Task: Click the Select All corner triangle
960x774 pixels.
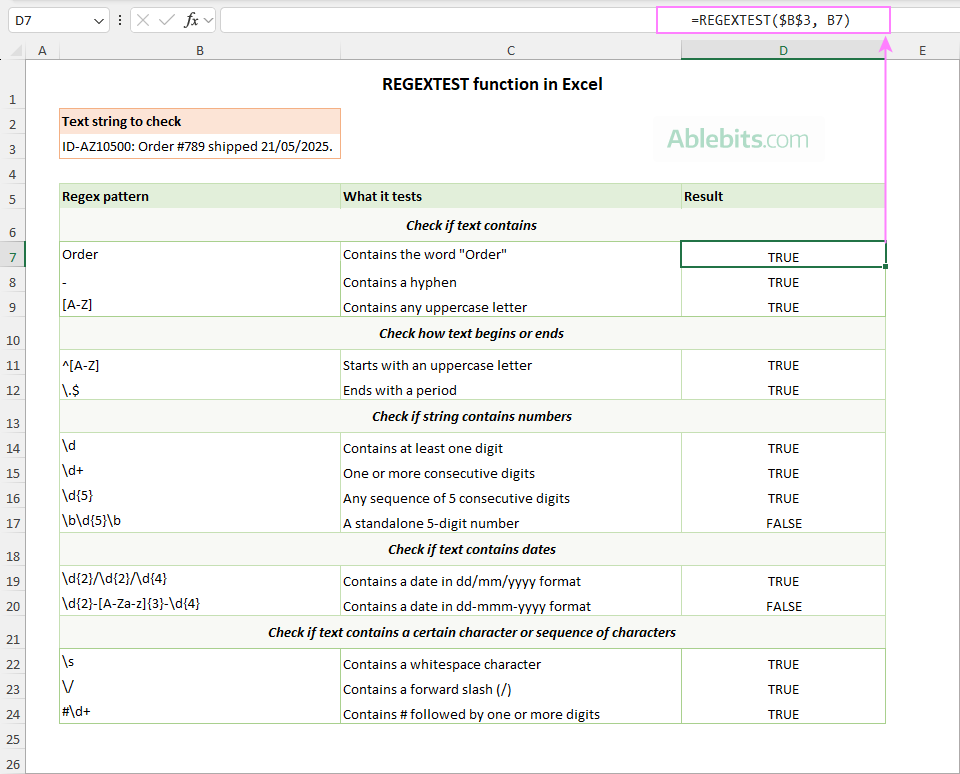Action: tap(17, 51)
